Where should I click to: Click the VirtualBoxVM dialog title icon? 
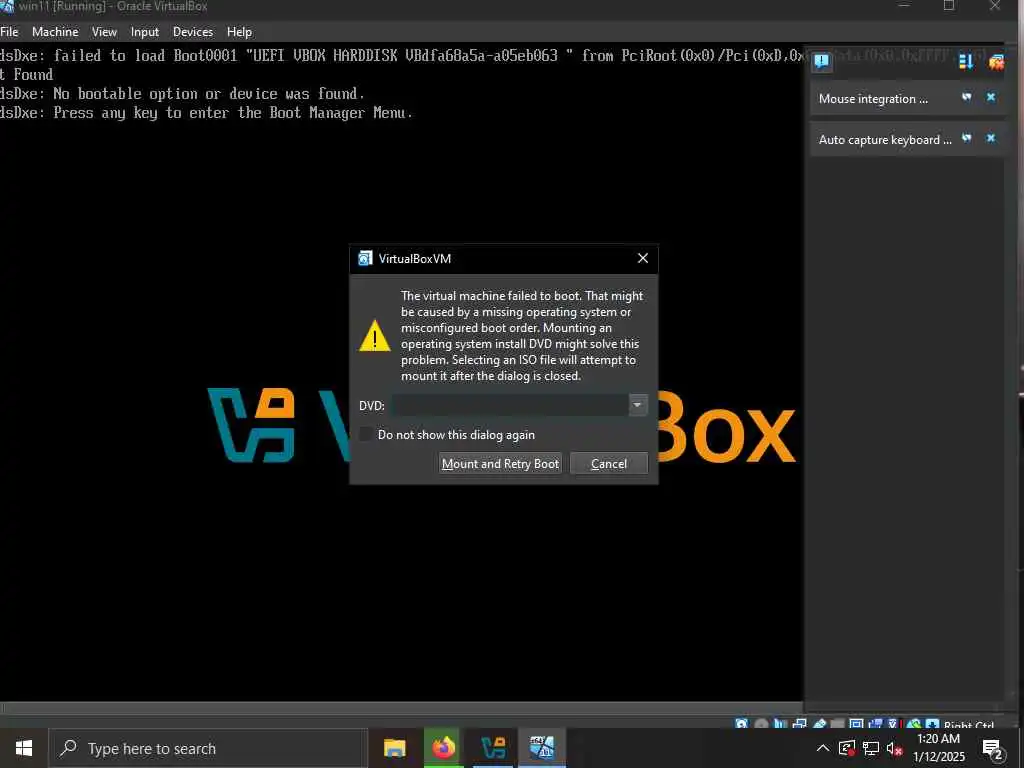tap(365, 258)
